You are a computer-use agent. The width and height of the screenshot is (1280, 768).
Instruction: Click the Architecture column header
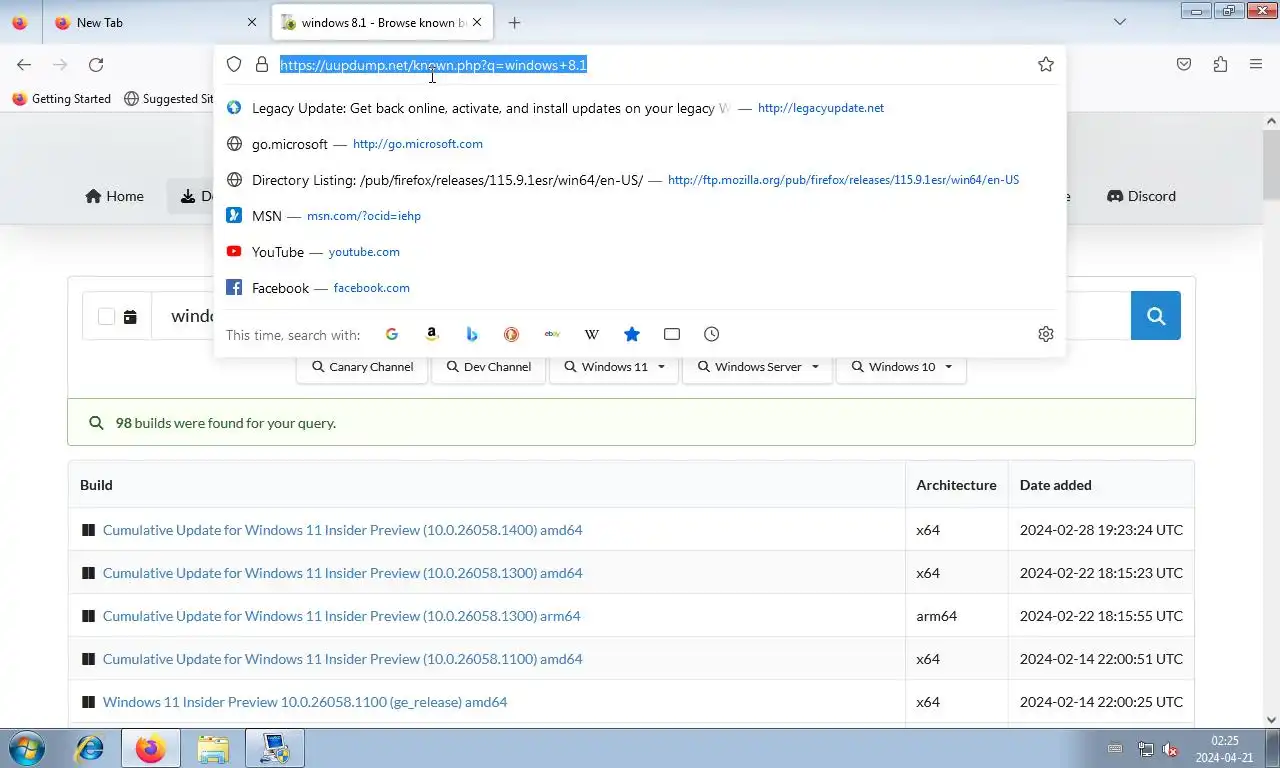(x=956, y=485)
